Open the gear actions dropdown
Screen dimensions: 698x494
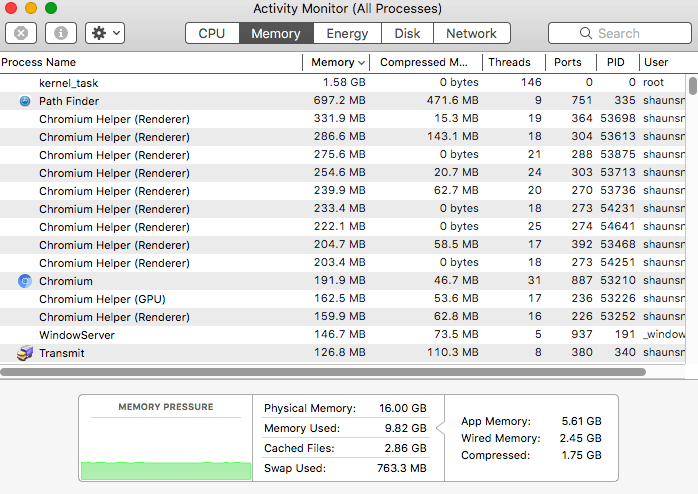(x=105, y=33)
